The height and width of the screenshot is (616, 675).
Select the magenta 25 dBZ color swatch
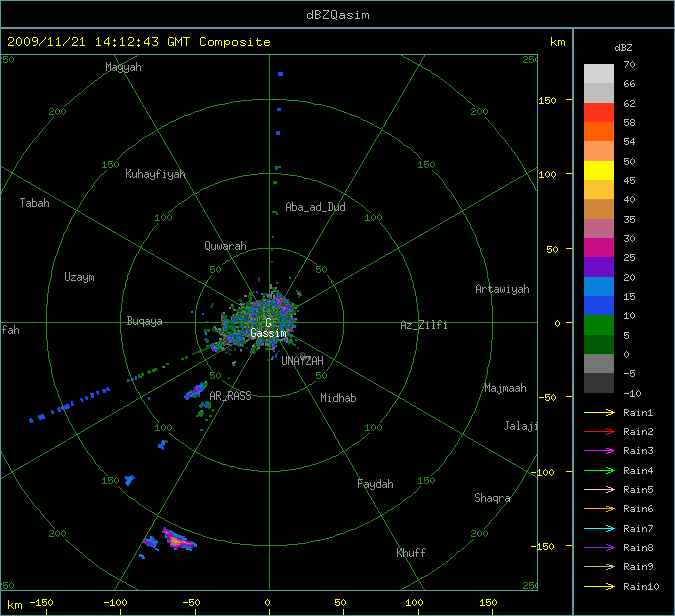(x=599, y=248)
